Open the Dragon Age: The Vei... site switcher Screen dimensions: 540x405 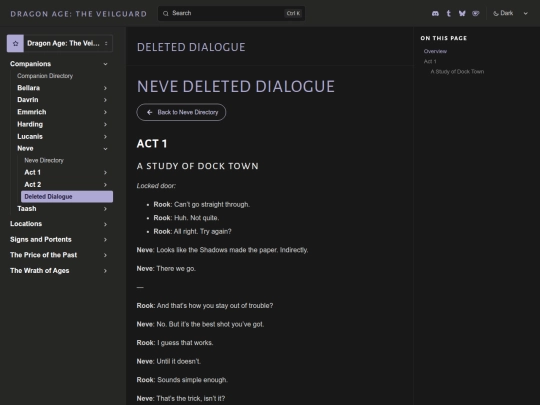pos(60,43)
